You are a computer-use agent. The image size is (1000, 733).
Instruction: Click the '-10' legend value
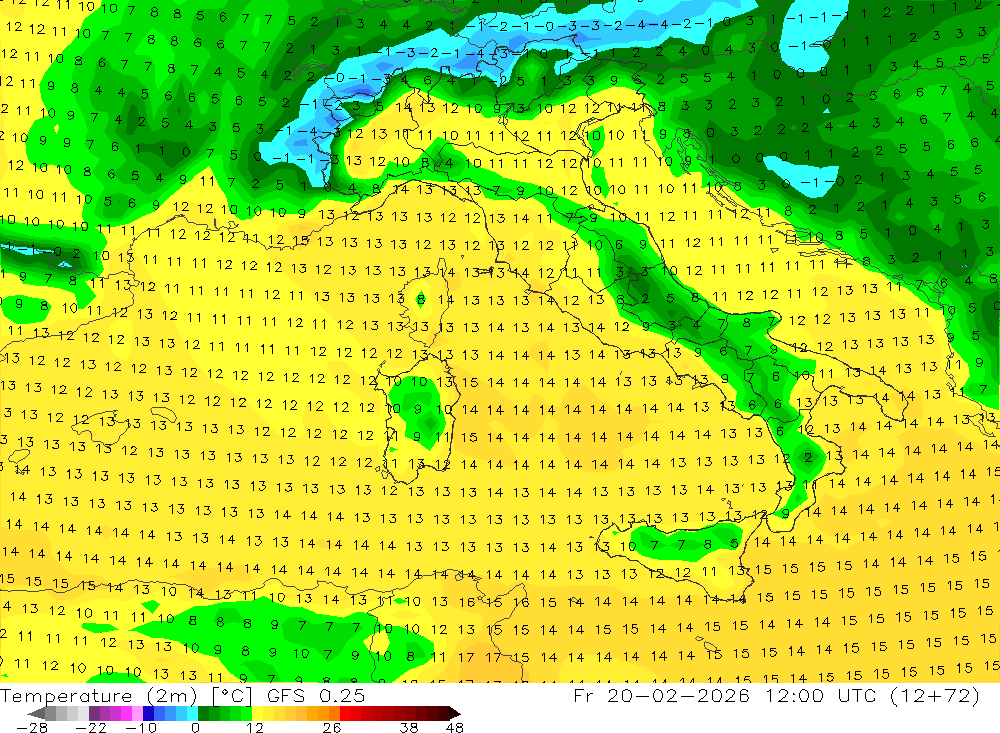[140, 727]
